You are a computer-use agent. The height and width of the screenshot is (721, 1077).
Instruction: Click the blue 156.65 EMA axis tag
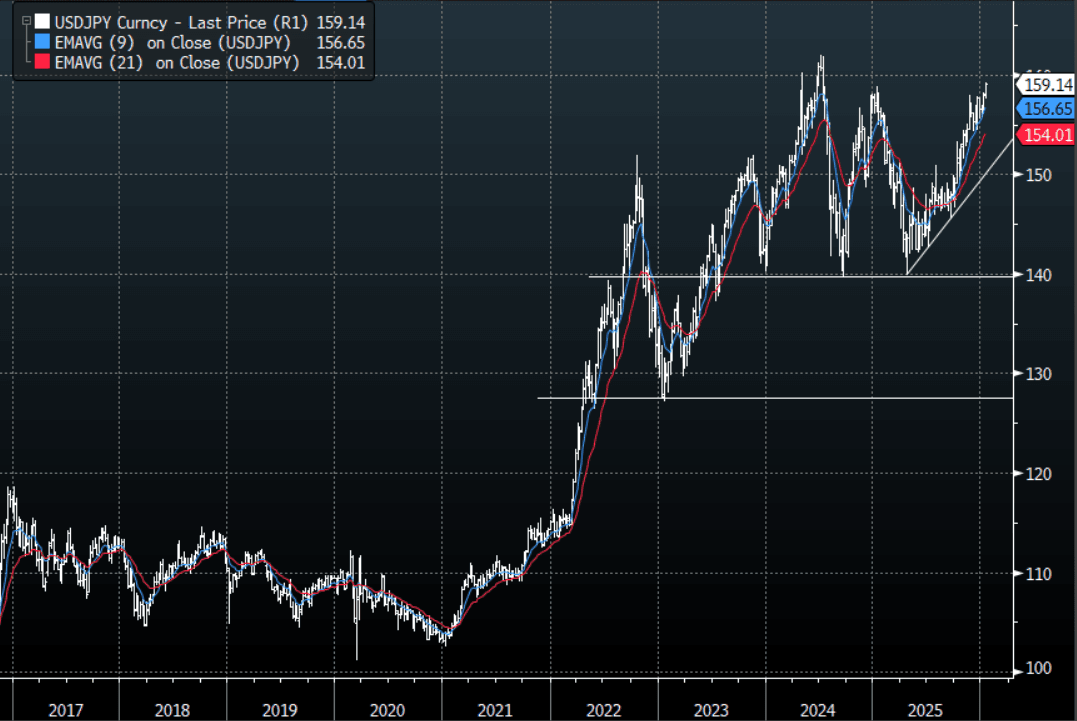[x=1046, y=110]
